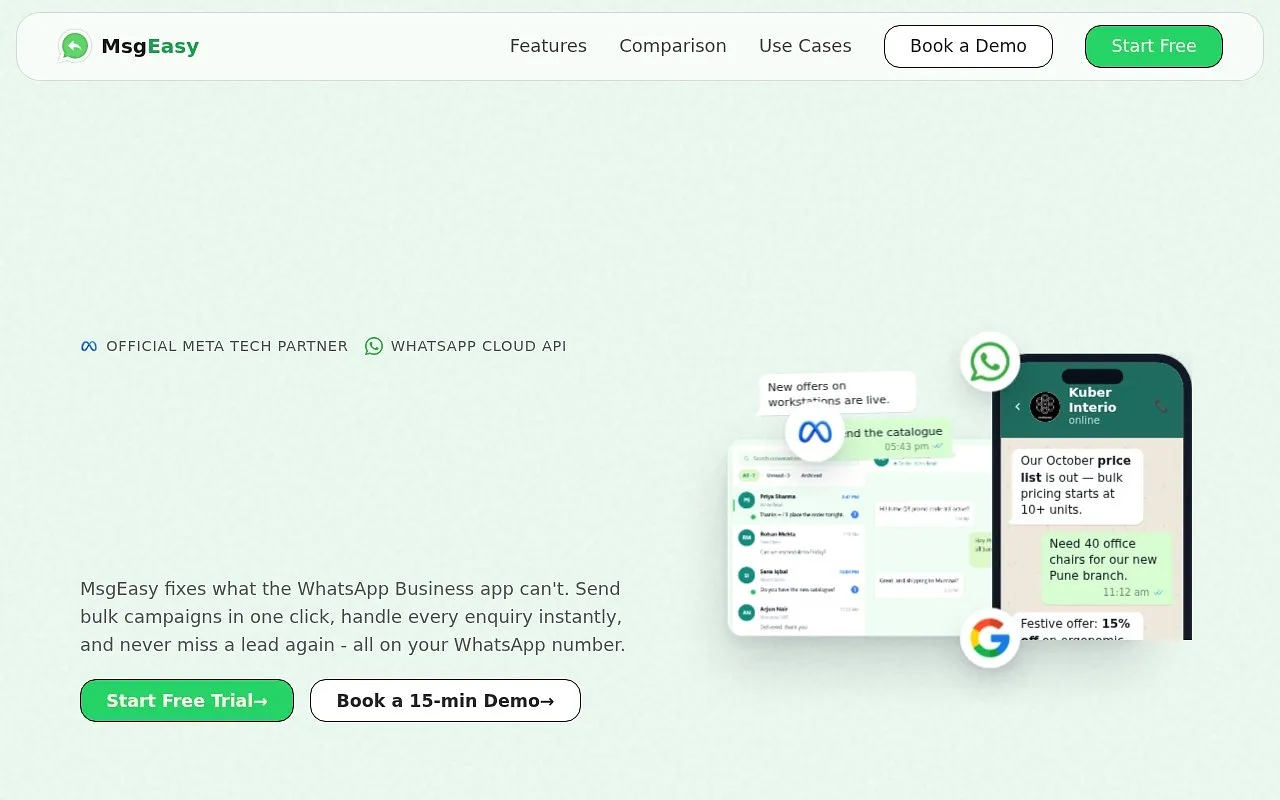1280x800 pixels.
Task: Click the 'New offers on workstations are live.' bubble
Action: pyautogui.click(x=837, y=393)
